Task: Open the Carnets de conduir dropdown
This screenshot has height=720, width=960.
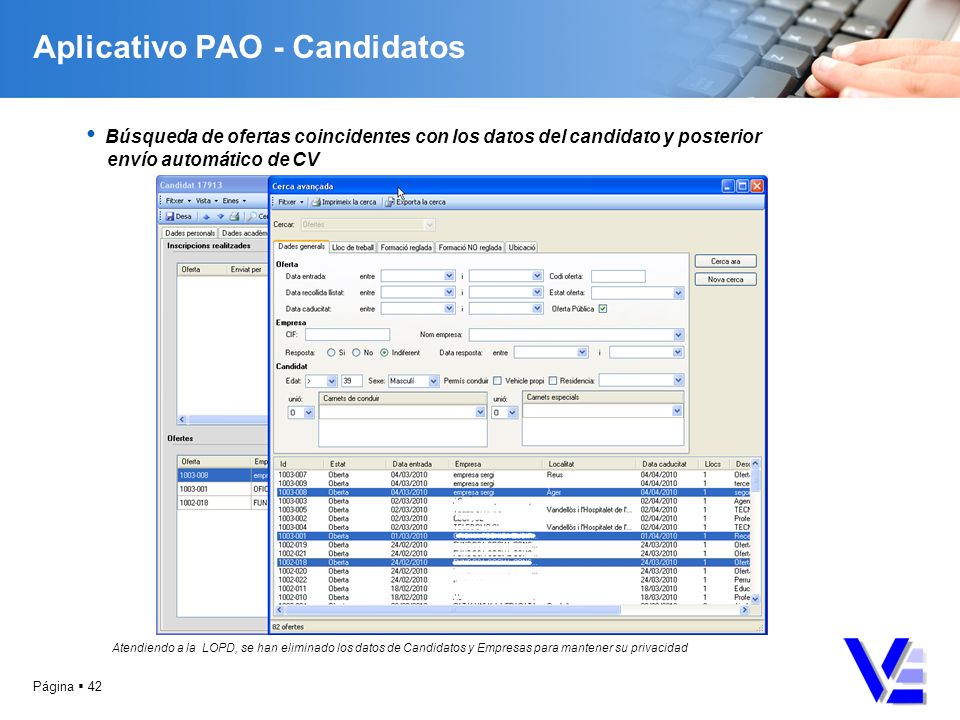Action: (x=480, y=413)
